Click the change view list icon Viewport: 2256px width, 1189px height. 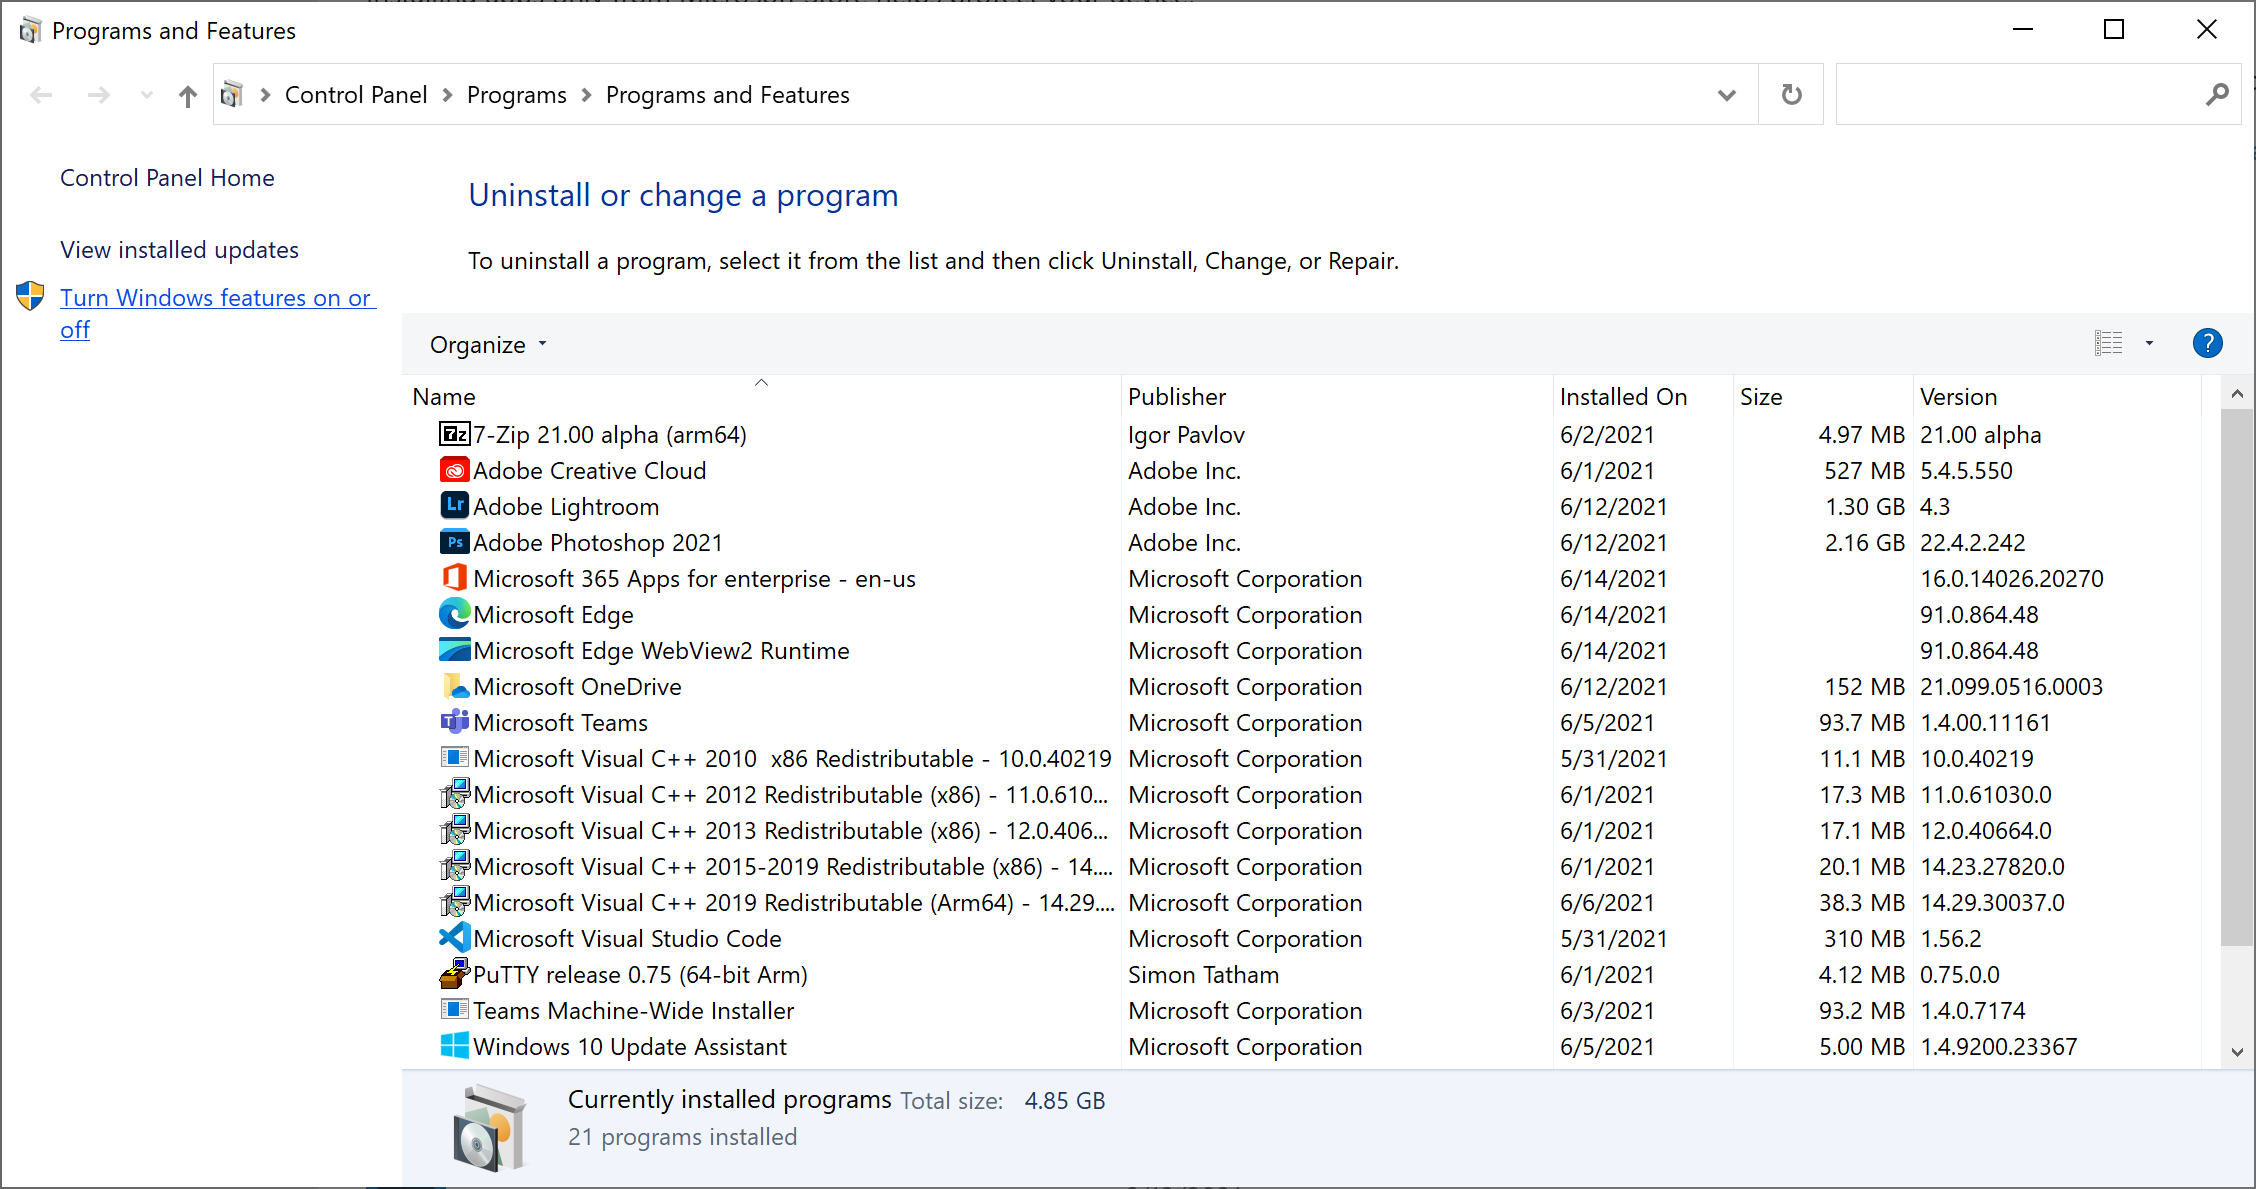pos(2108,343)
